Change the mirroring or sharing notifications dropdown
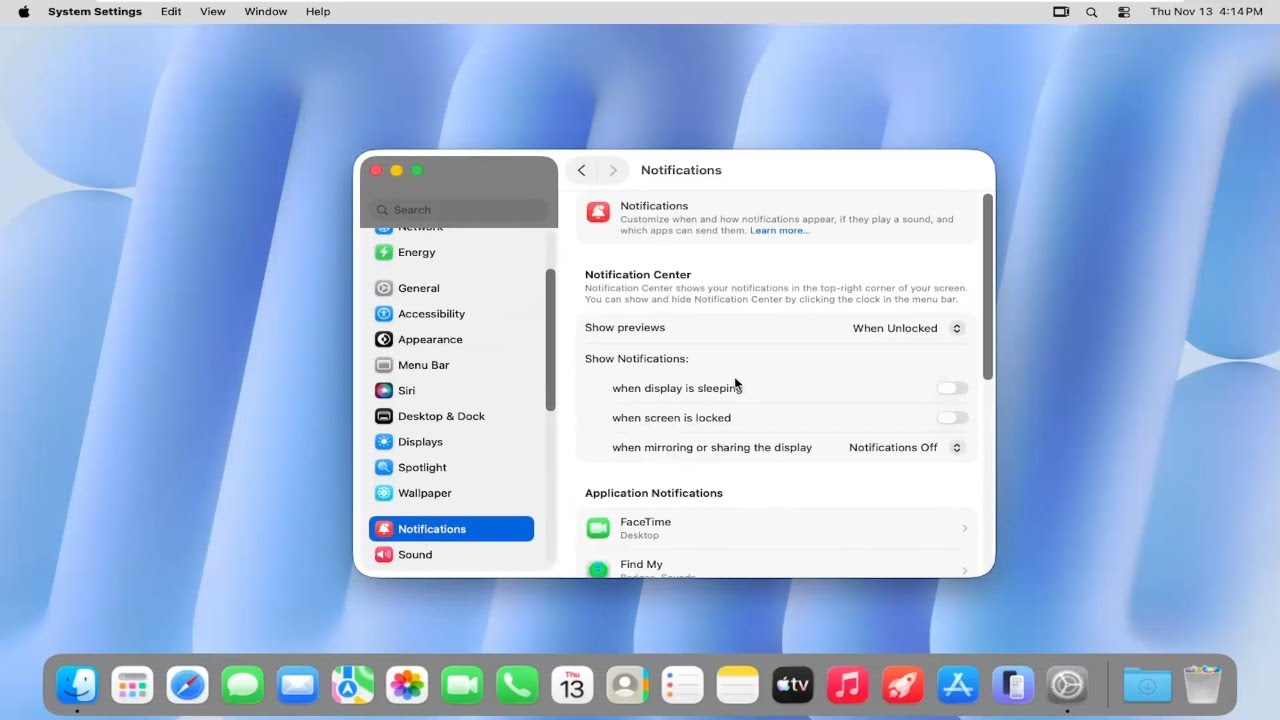The height and width of the screenshot is (720, 1280). pyautogui.click(x=906, y=448)
